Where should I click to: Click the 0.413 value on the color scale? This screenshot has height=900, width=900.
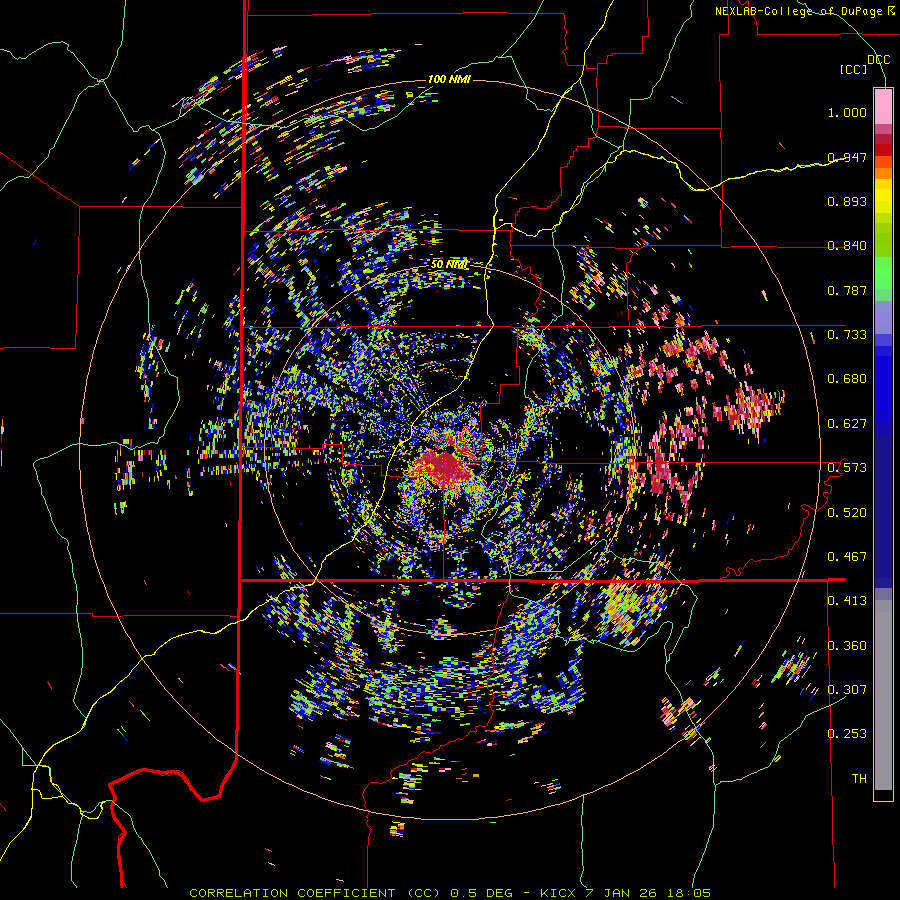tap(847, 601)
